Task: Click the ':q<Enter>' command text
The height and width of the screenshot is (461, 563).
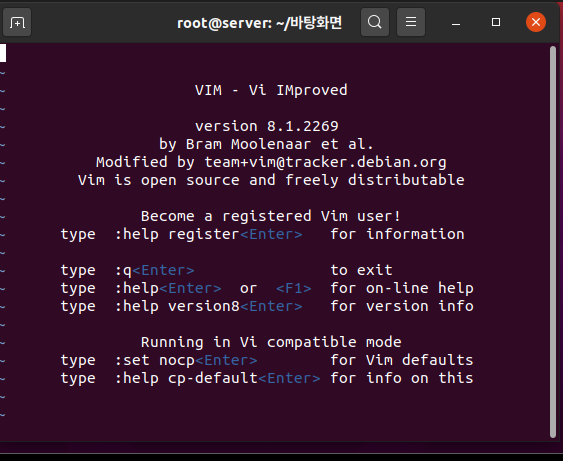Action: (154, 270)
